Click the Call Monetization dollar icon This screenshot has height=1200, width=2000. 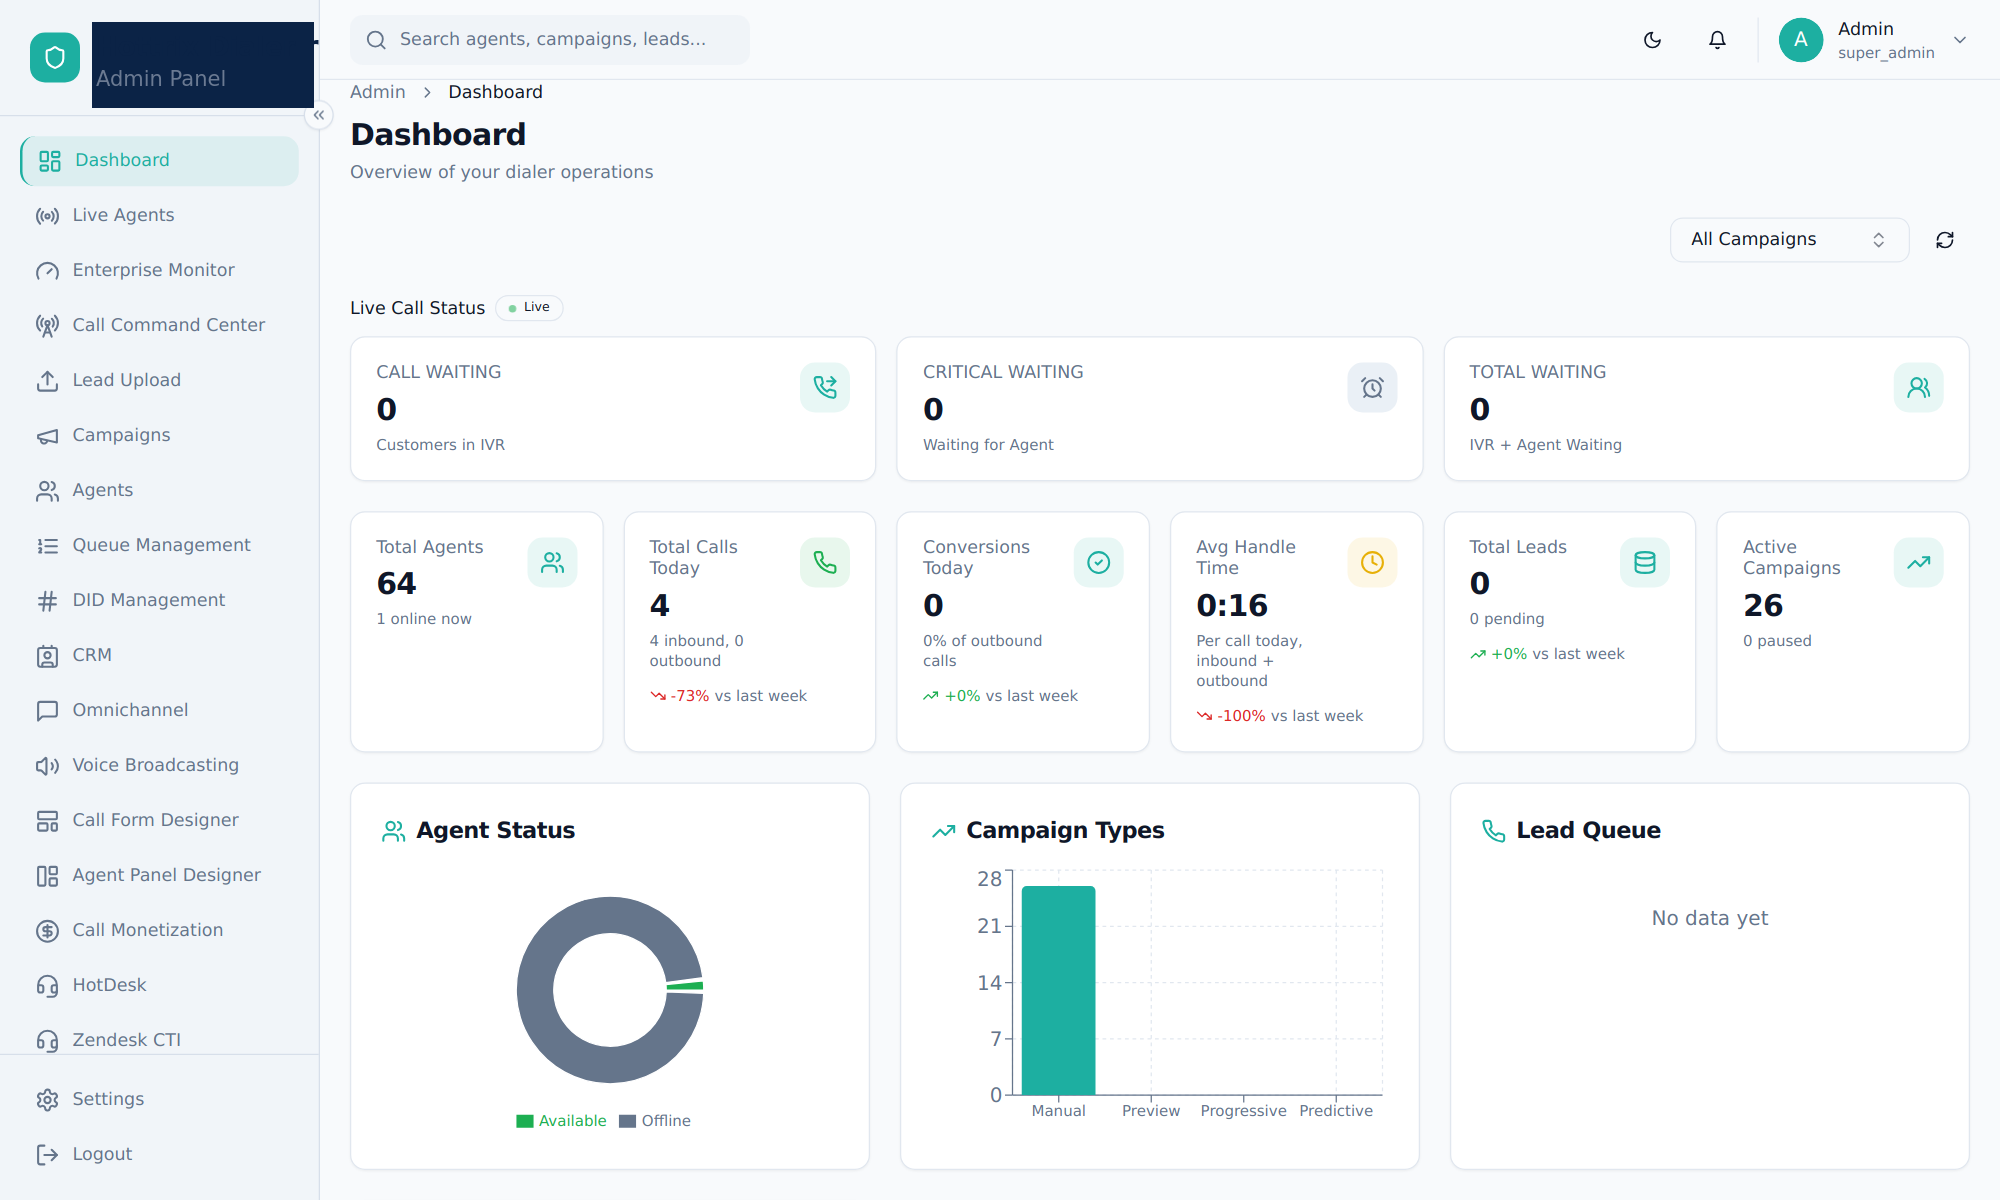[x=47, y=931]
